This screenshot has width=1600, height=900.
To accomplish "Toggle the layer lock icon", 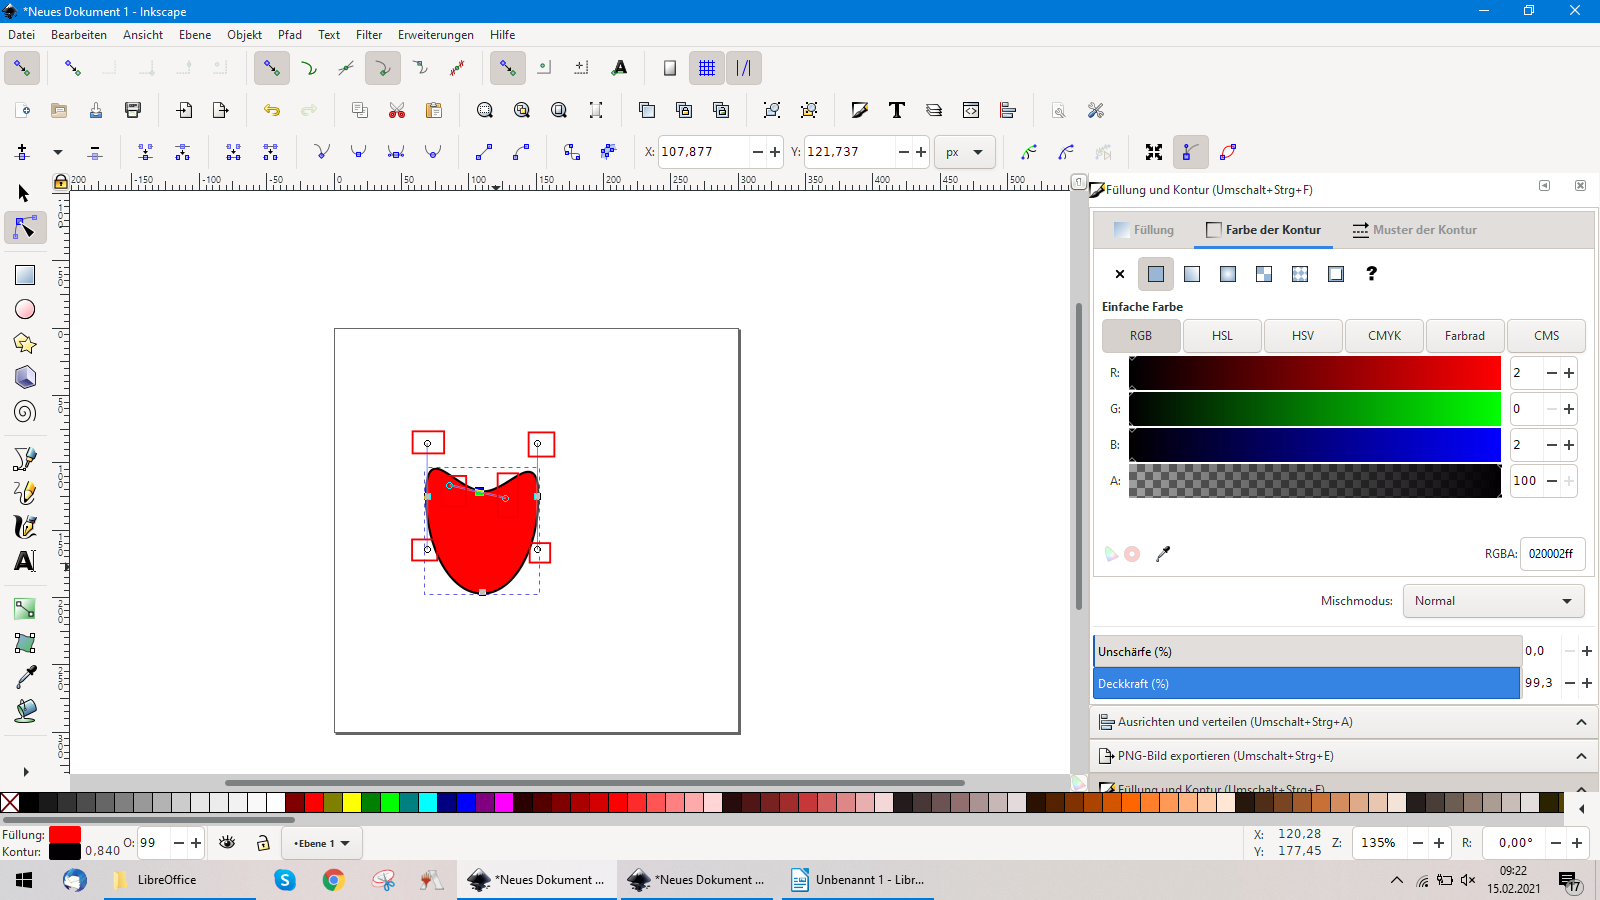I will pyautogui.click(x=263, y=843).
